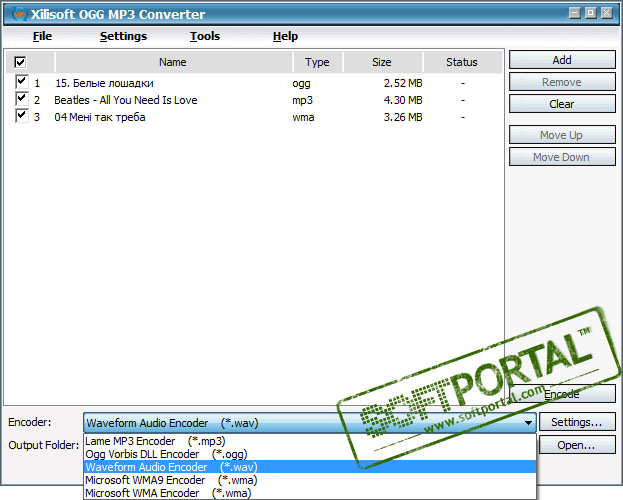Open encoder Settings... button

click(x=577, y=422)
